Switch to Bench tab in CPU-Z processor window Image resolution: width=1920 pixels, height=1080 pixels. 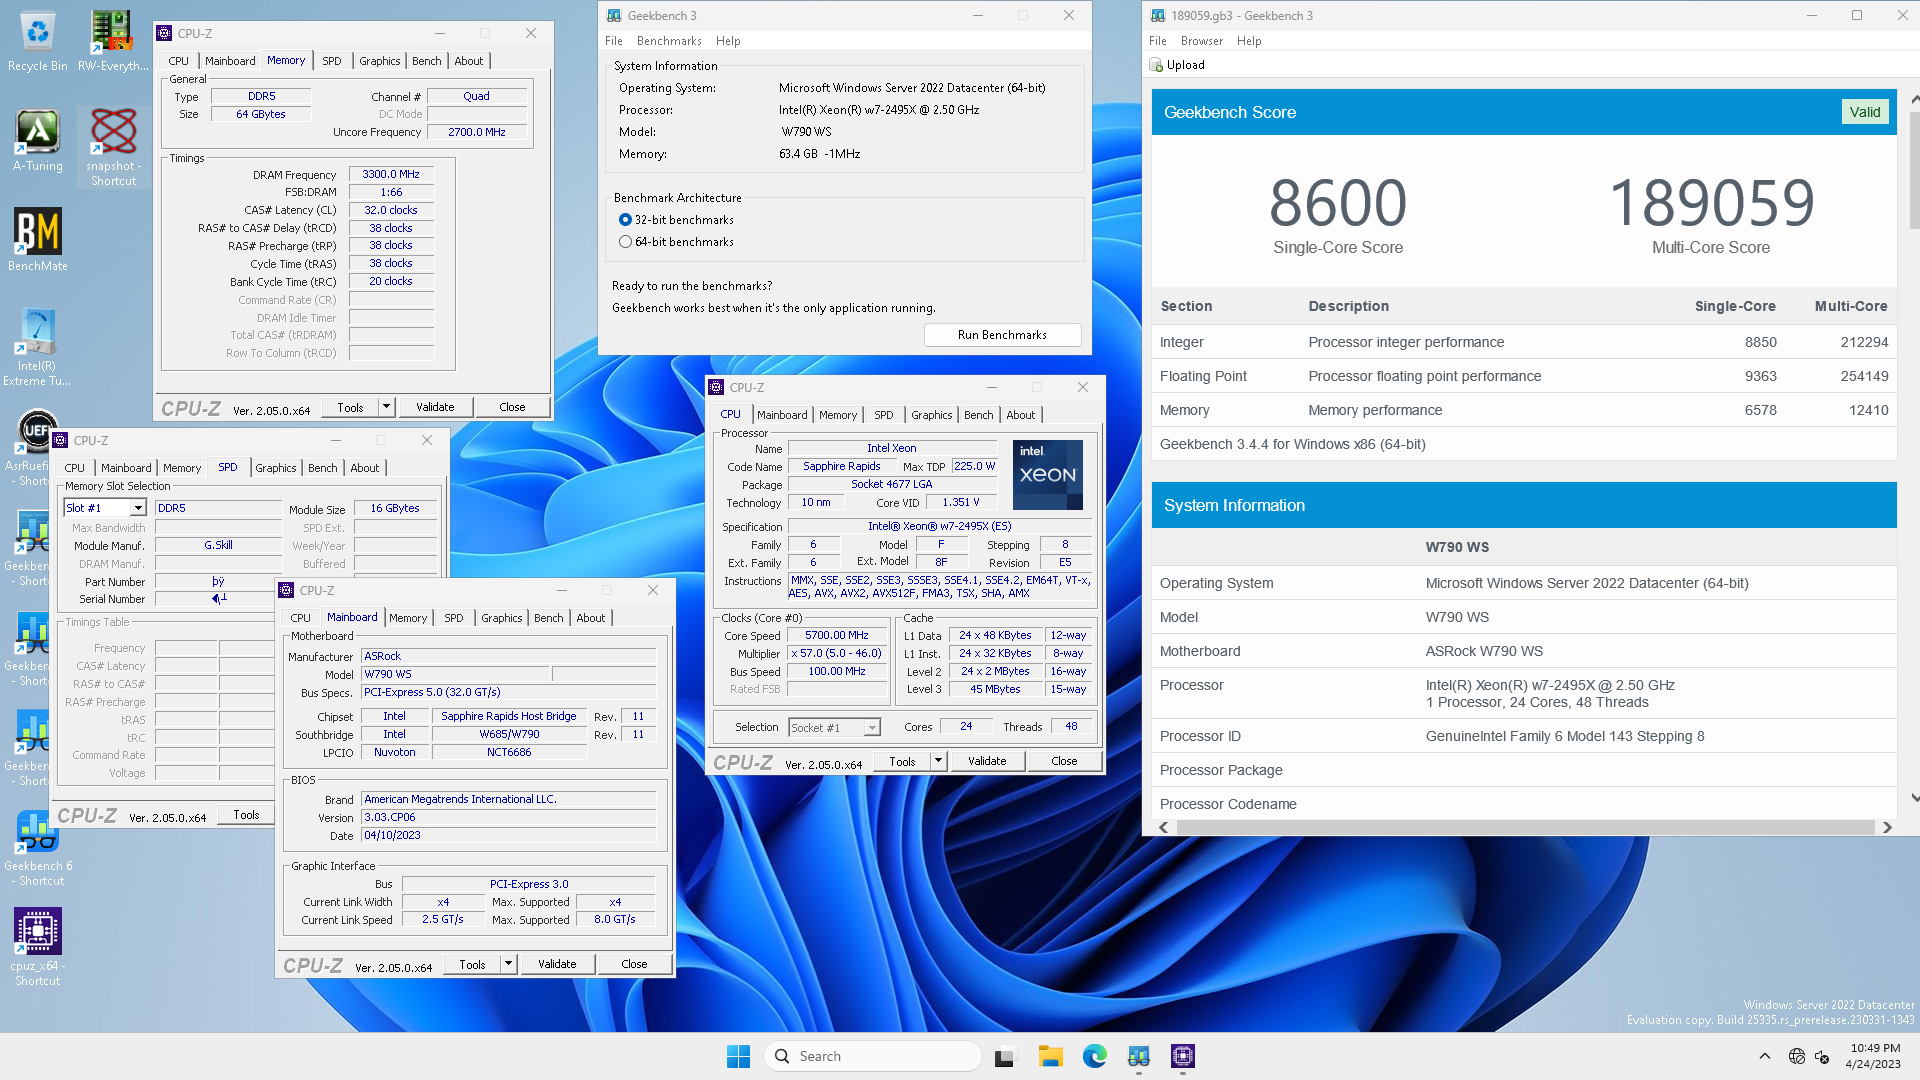978,415
